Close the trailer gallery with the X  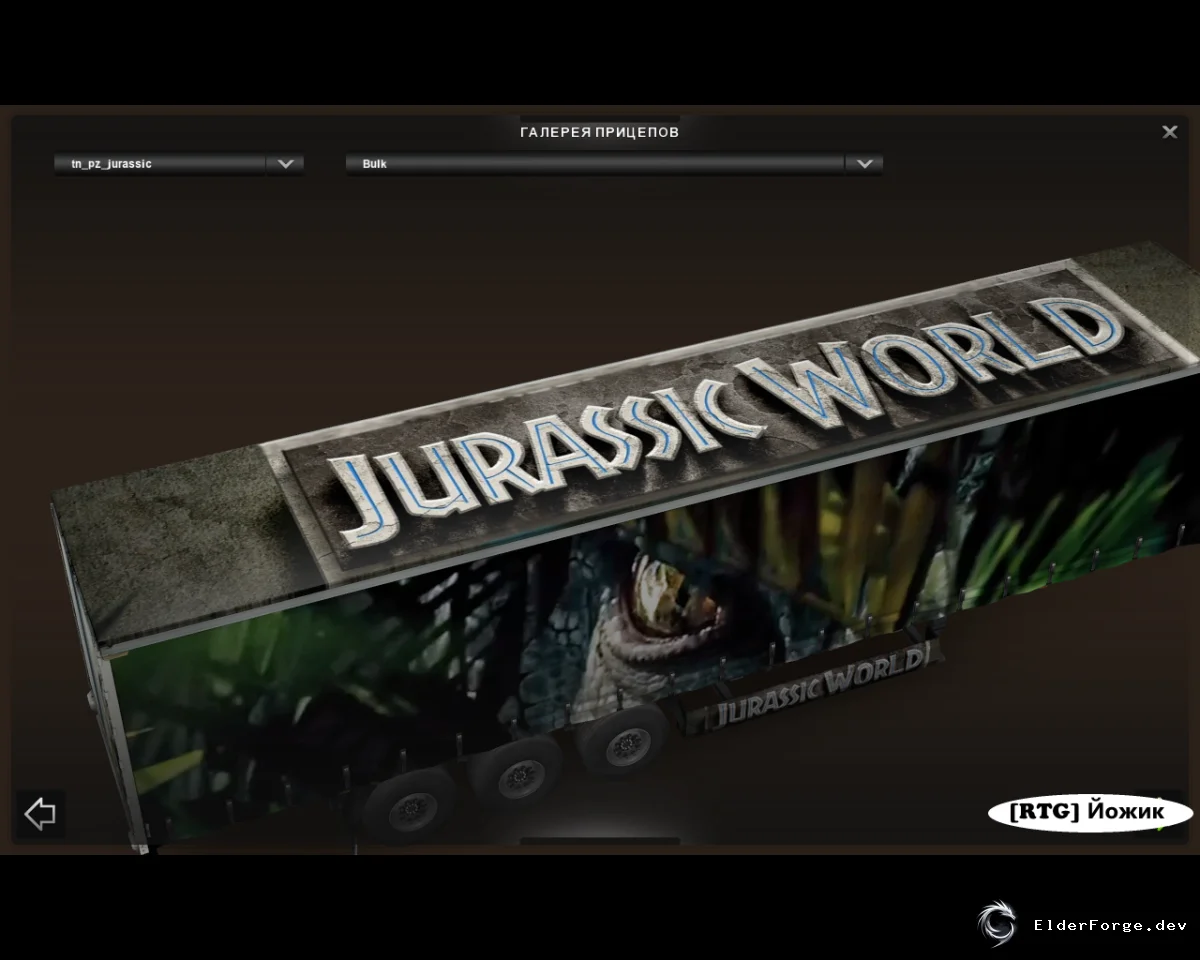point(1169,132)
